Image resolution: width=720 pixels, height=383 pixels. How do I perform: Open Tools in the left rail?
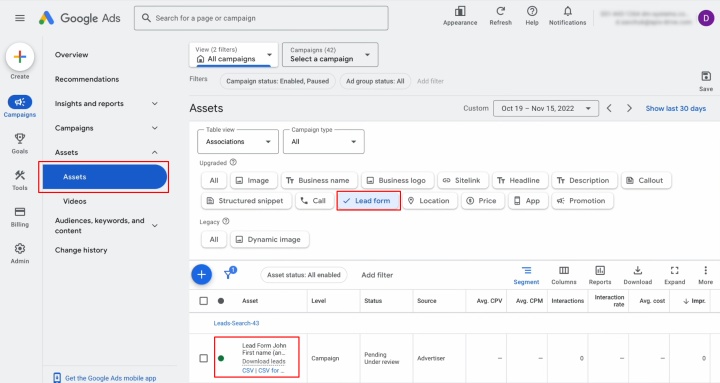pyautogui.click(x=20, y=180)
